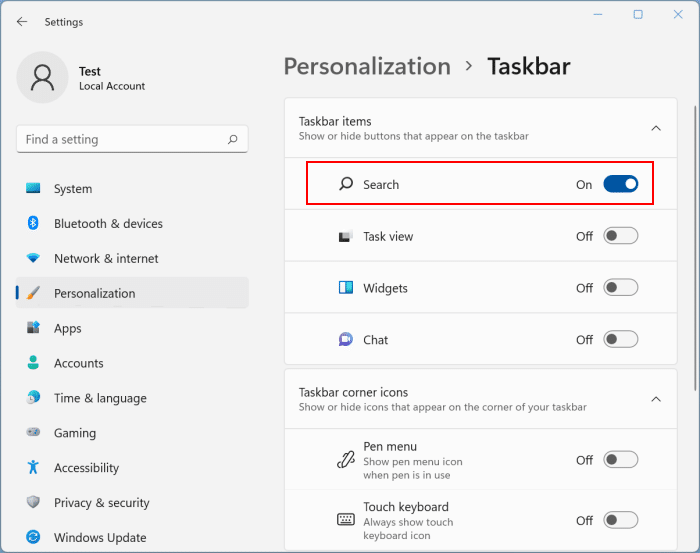Click the Settings window title text
Viewport: 700px width, 553px height.
click(x=64, y=22)
